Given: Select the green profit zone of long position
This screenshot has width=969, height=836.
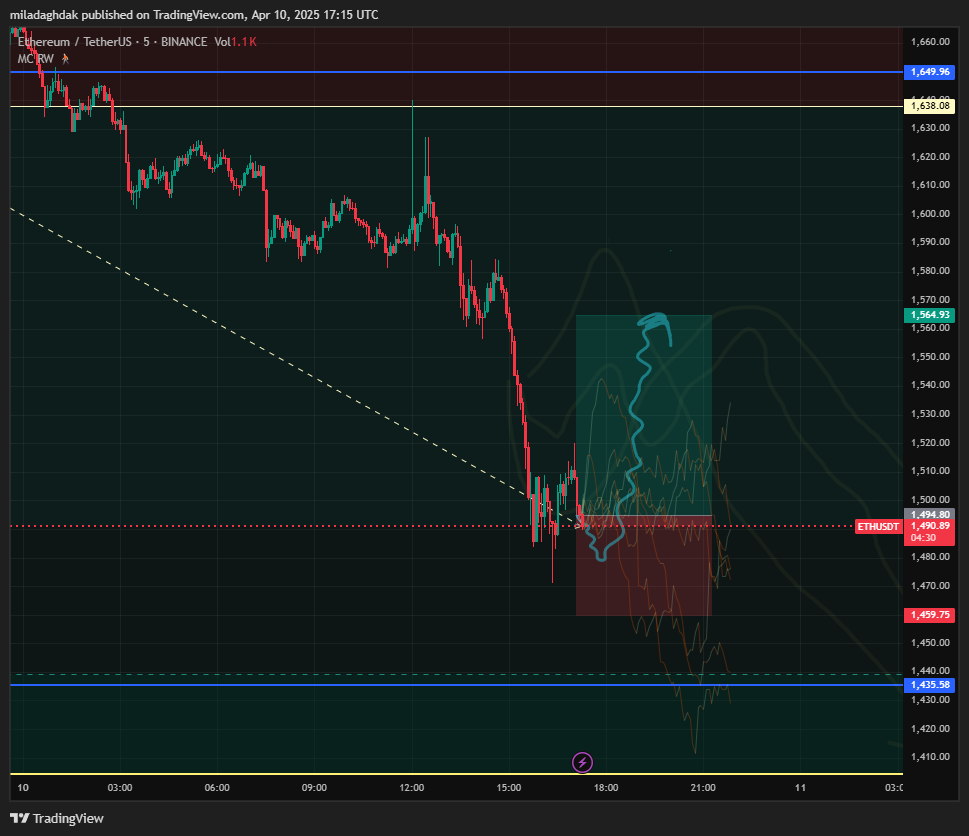Looking at the screenshot, I should click(x=644, y=415).
